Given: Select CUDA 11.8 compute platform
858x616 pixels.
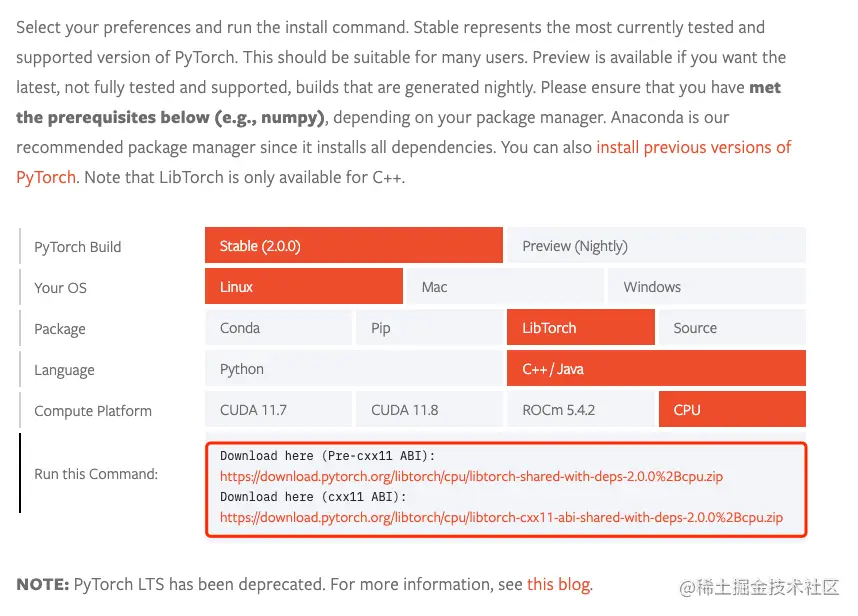Looking at the screenshot, I should coord(429,410).
